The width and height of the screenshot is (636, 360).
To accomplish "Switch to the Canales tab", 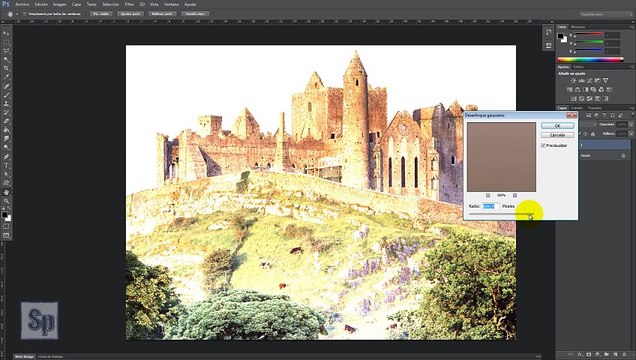I will click(577, 108).
